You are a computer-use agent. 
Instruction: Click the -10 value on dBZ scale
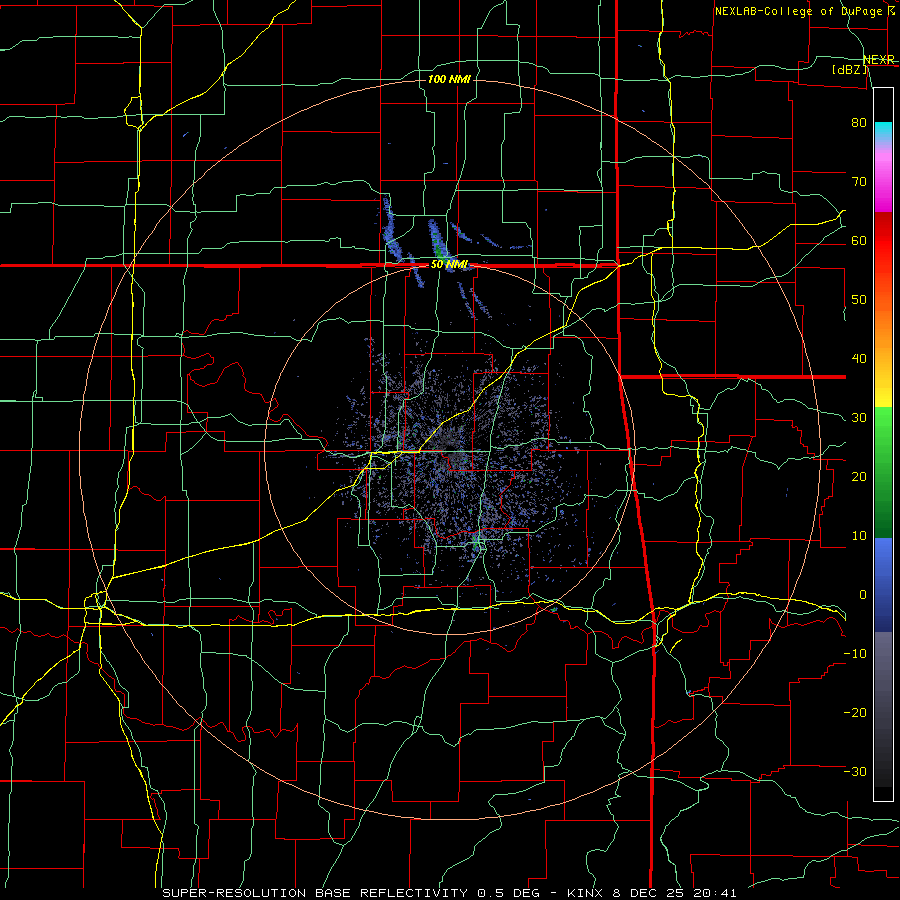coord(855,654)
